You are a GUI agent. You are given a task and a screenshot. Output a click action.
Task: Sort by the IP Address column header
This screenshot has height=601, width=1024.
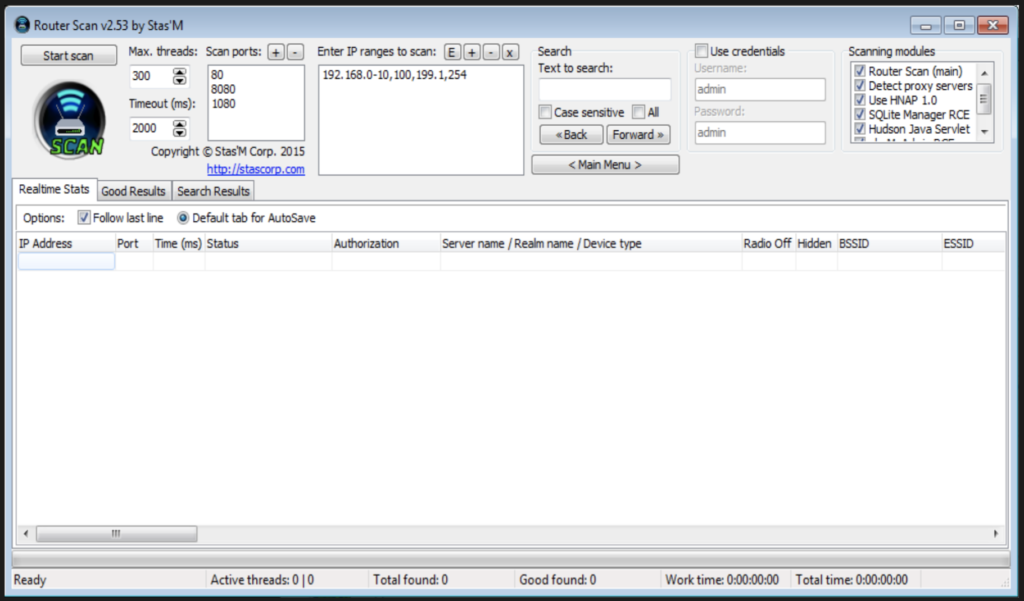pyautogui.click(x=66, y=244)
